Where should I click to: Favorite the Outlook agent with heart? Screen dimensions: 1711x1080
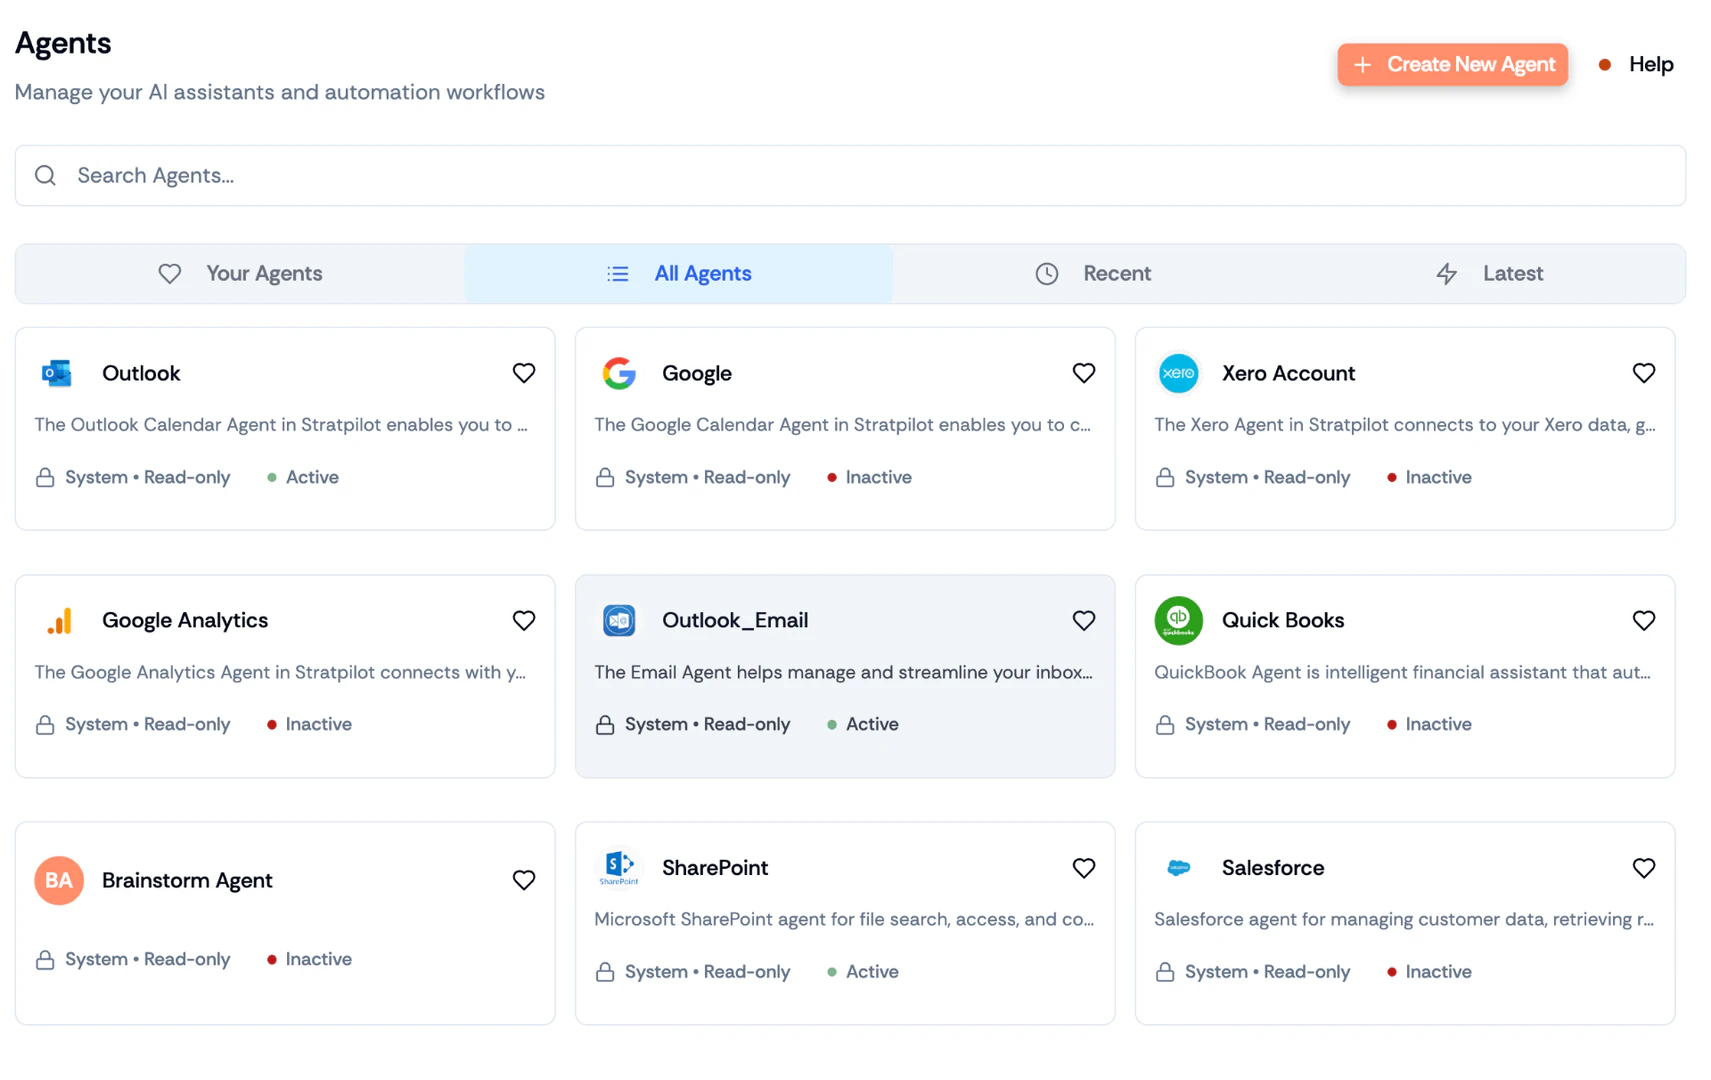click(x=523, y=373)
